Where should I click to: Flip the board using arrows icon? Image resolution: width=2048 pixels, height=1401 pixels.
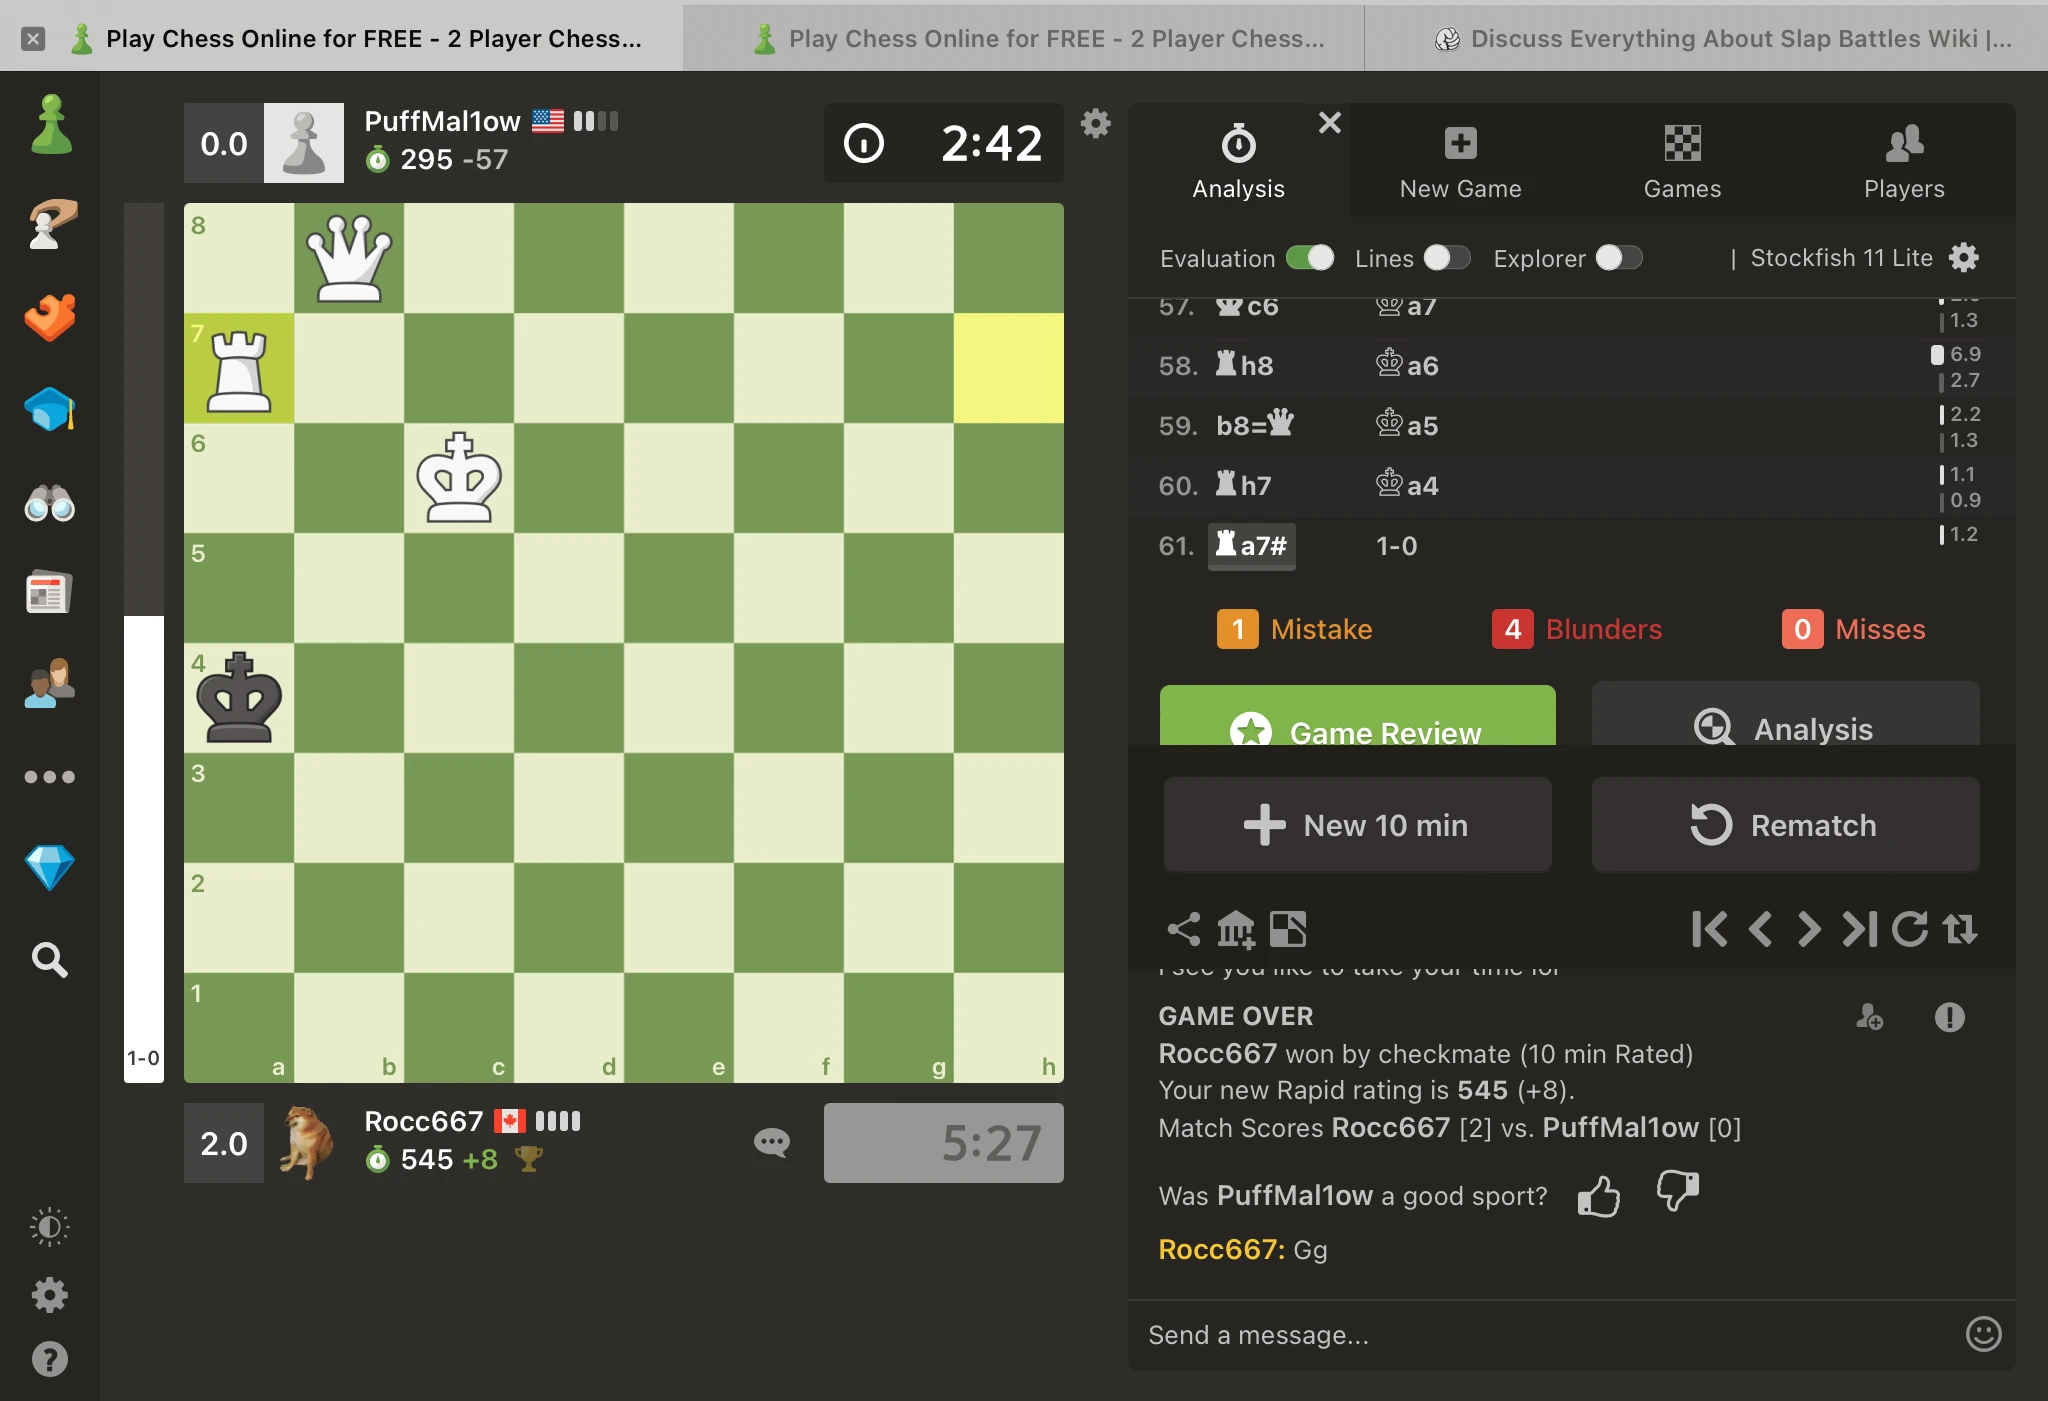click(1960, 929)
